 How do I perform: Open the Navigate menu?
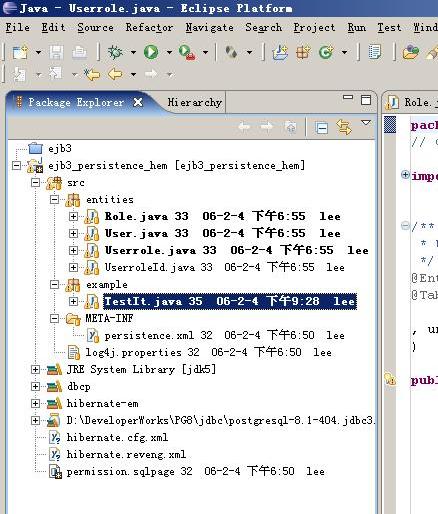point(210,27)
